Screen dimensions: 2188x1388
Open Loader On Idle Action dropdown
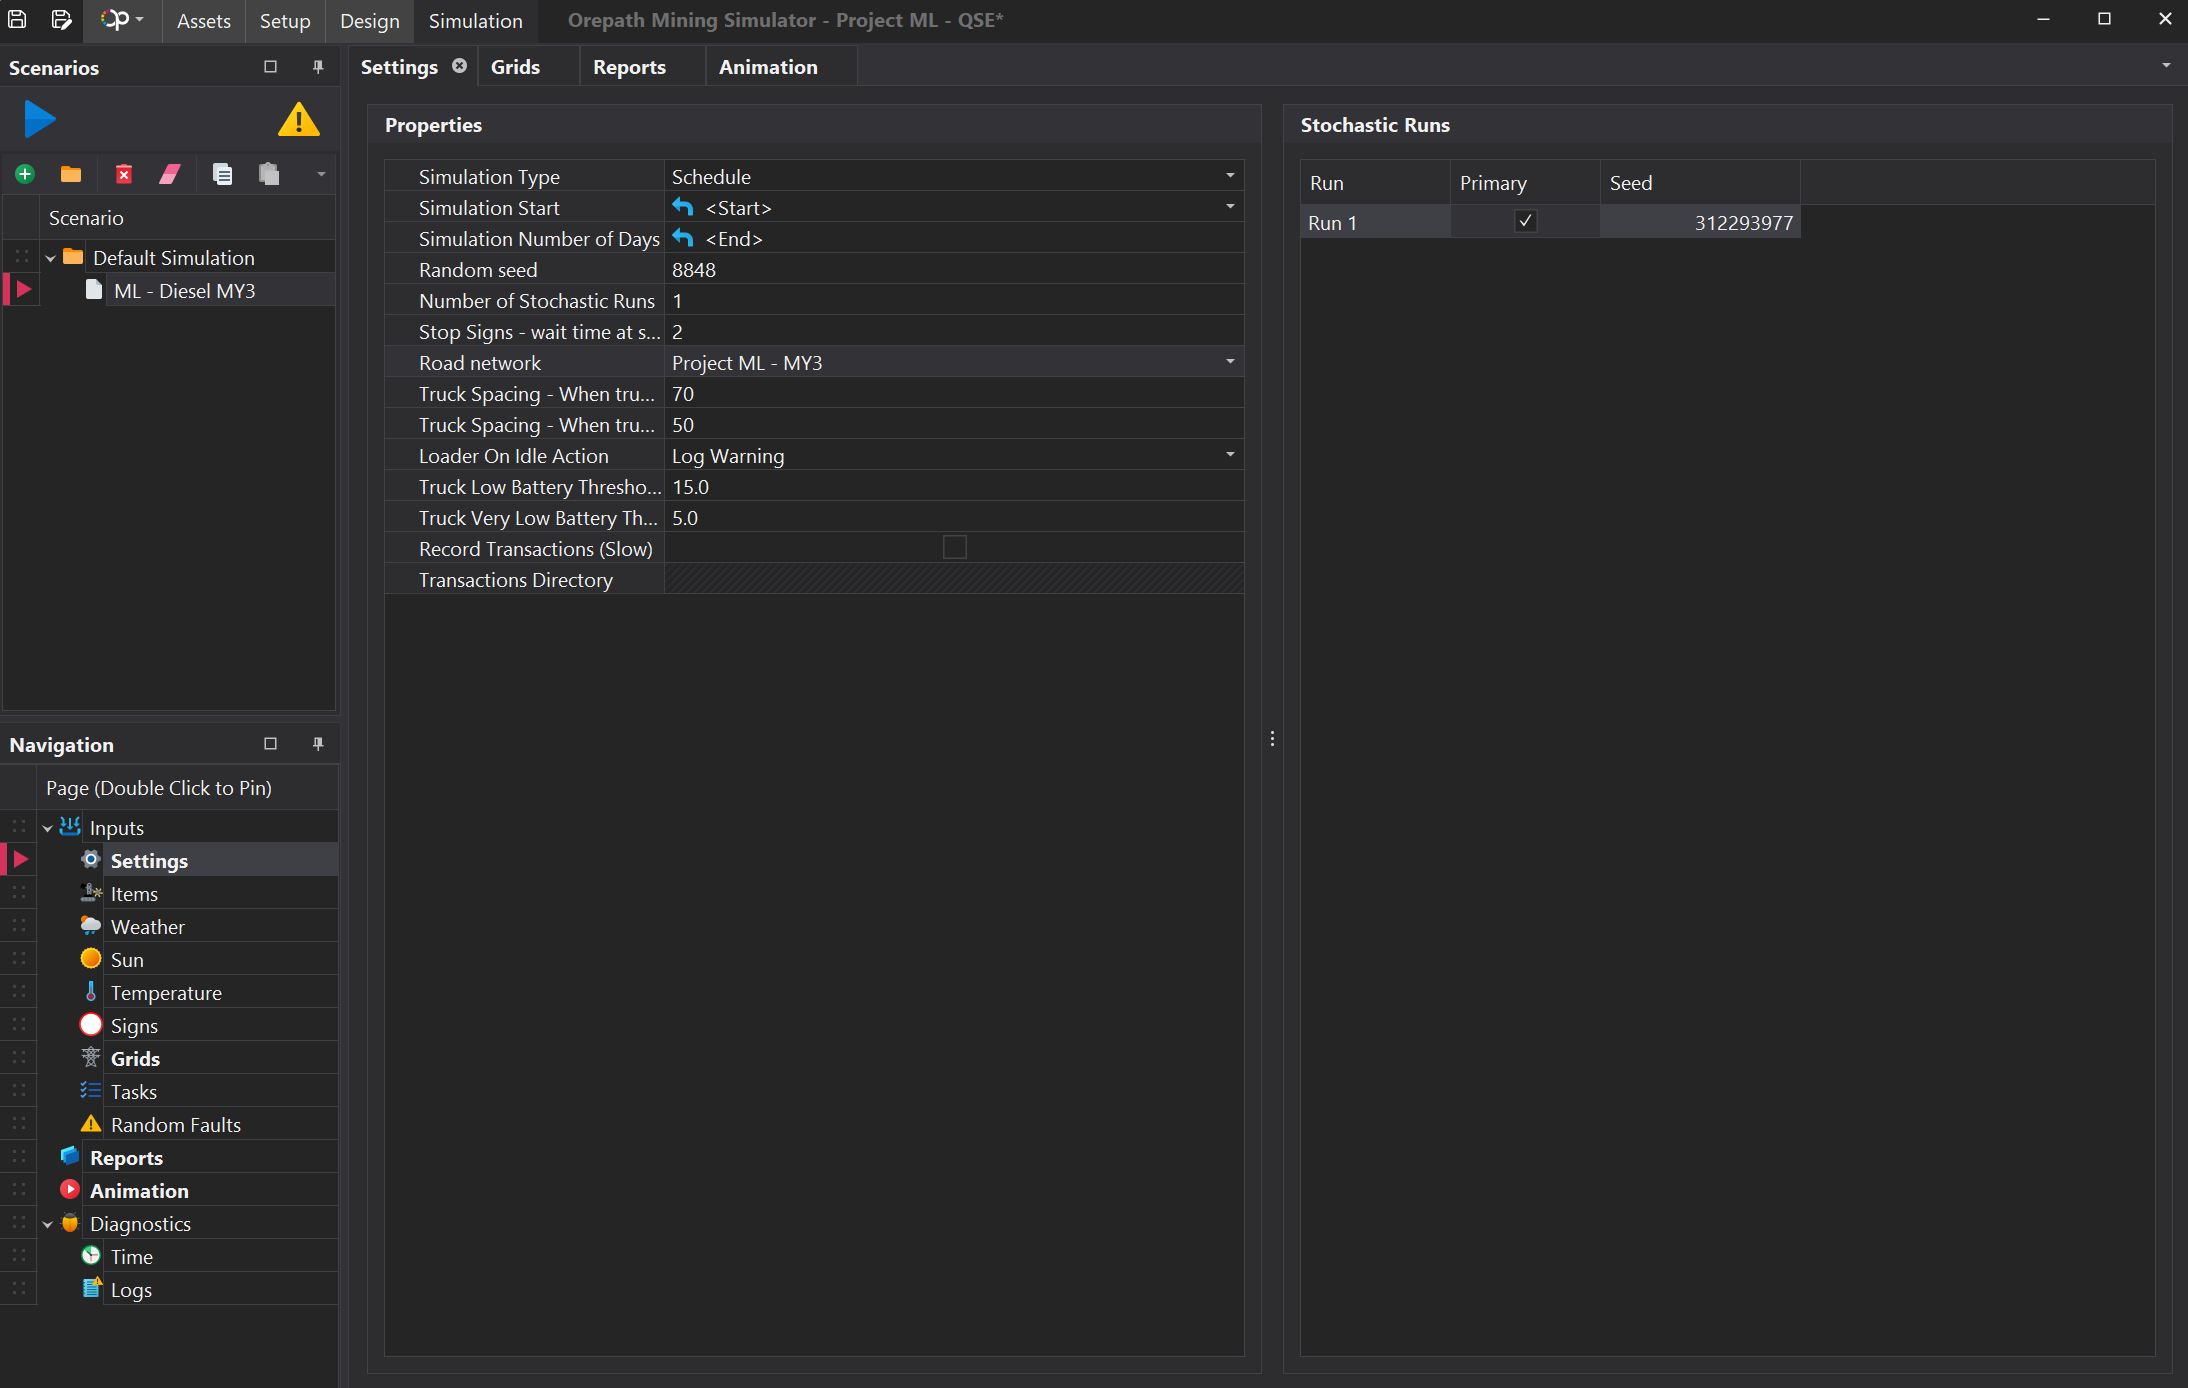coord(1230,455)
